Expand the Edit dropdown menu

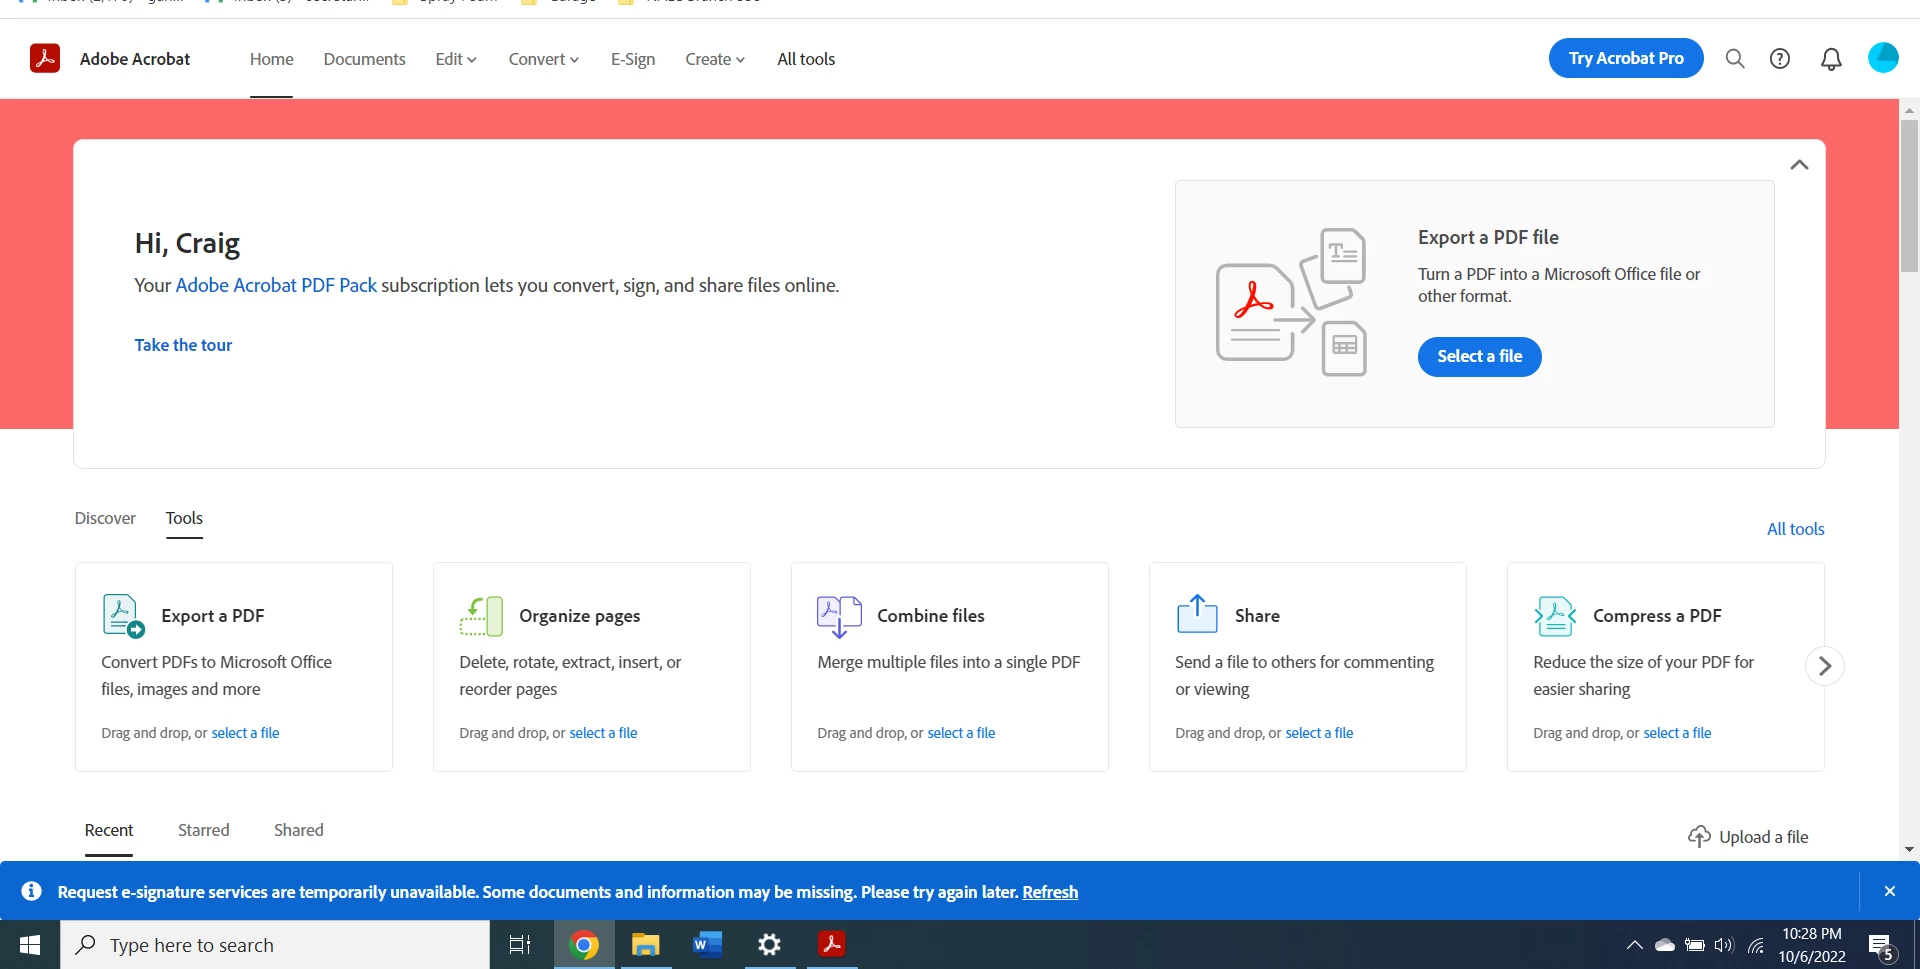[x=456, y=59]
